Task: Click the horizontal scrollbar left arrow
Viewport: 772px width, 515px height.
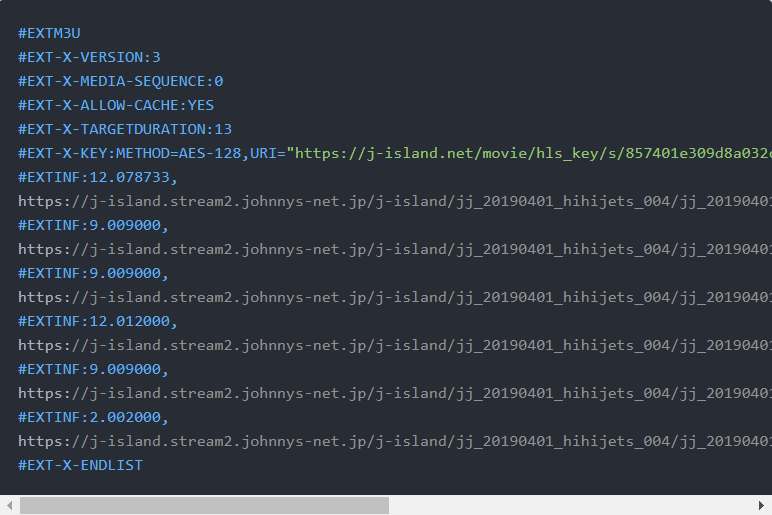Action: point(8,506)
